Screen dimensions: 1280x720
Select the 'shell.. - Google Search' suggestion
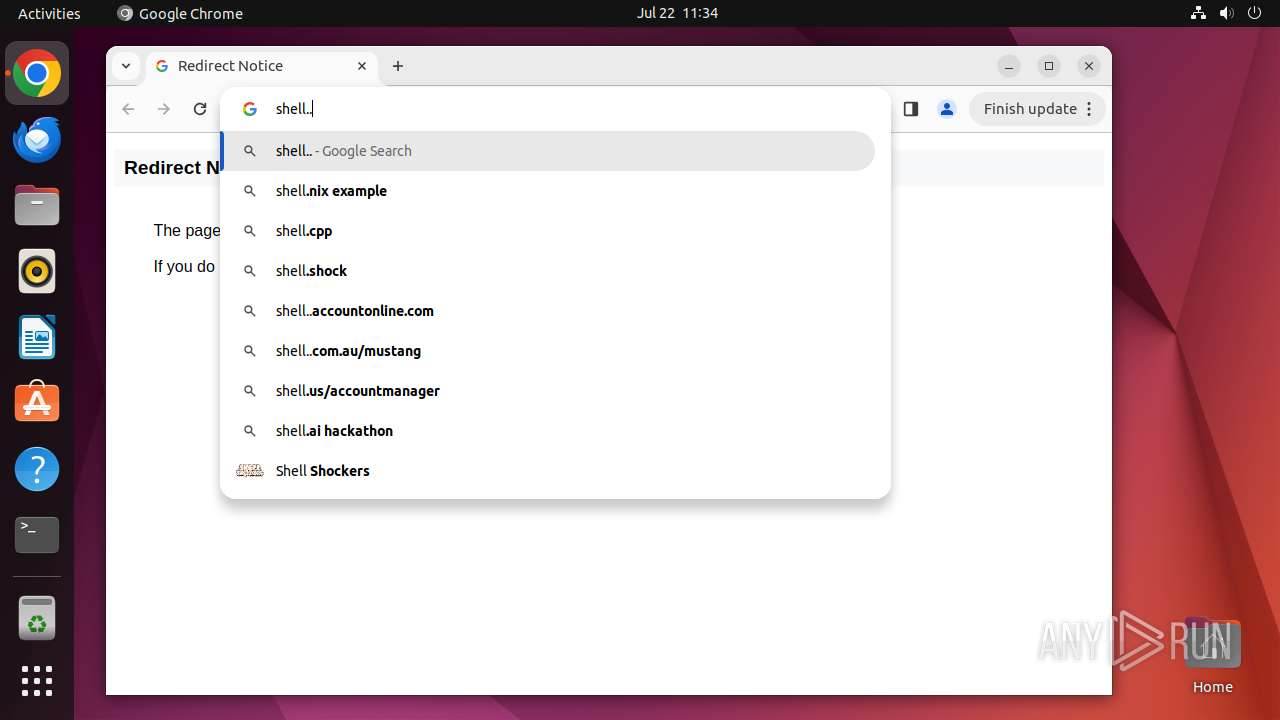[548, 151]
